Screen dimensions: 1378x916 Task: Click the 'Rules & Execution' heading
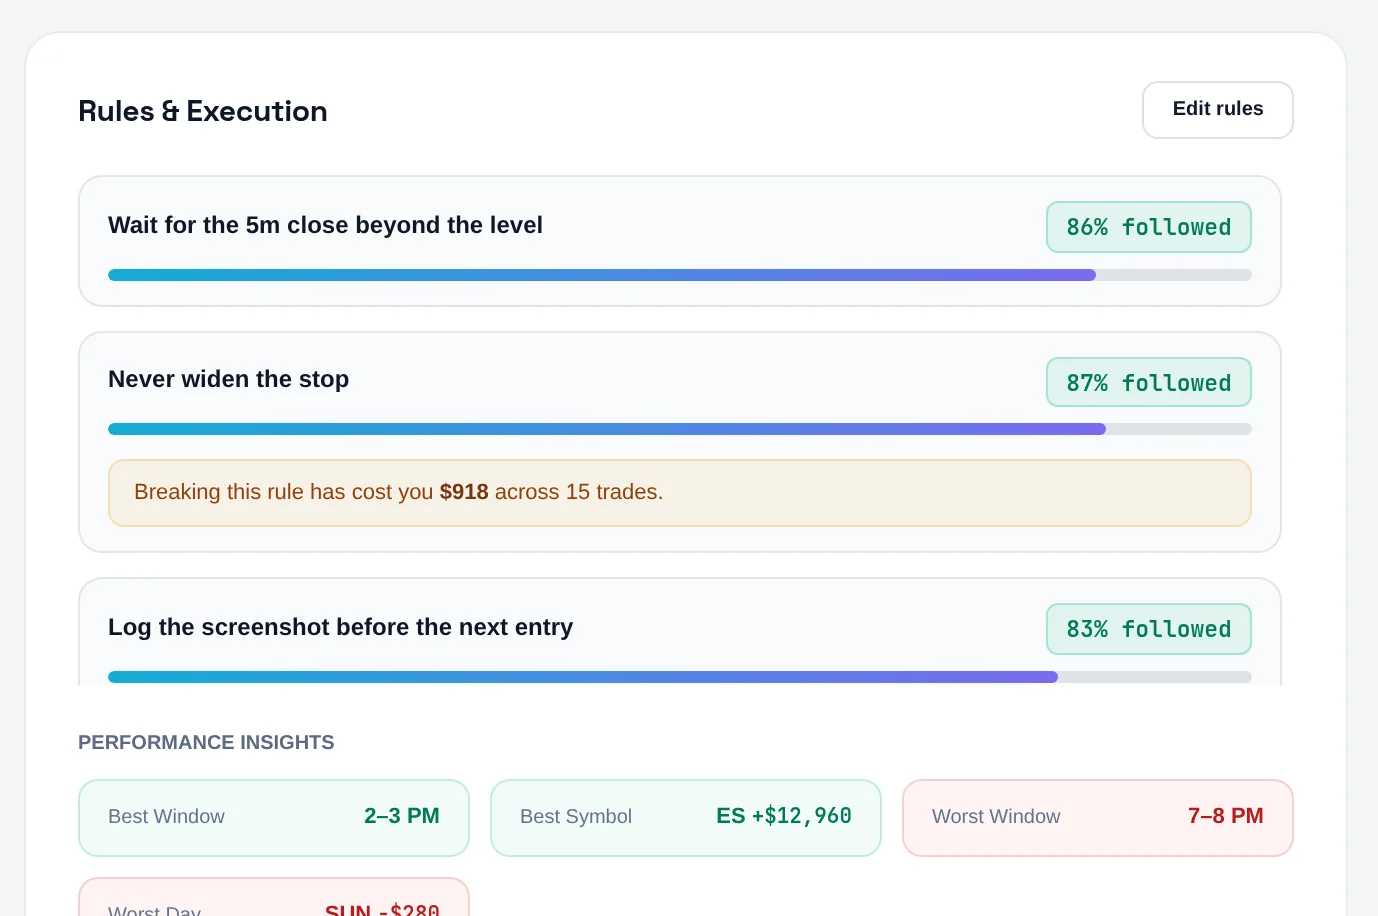tap(203, 111)
